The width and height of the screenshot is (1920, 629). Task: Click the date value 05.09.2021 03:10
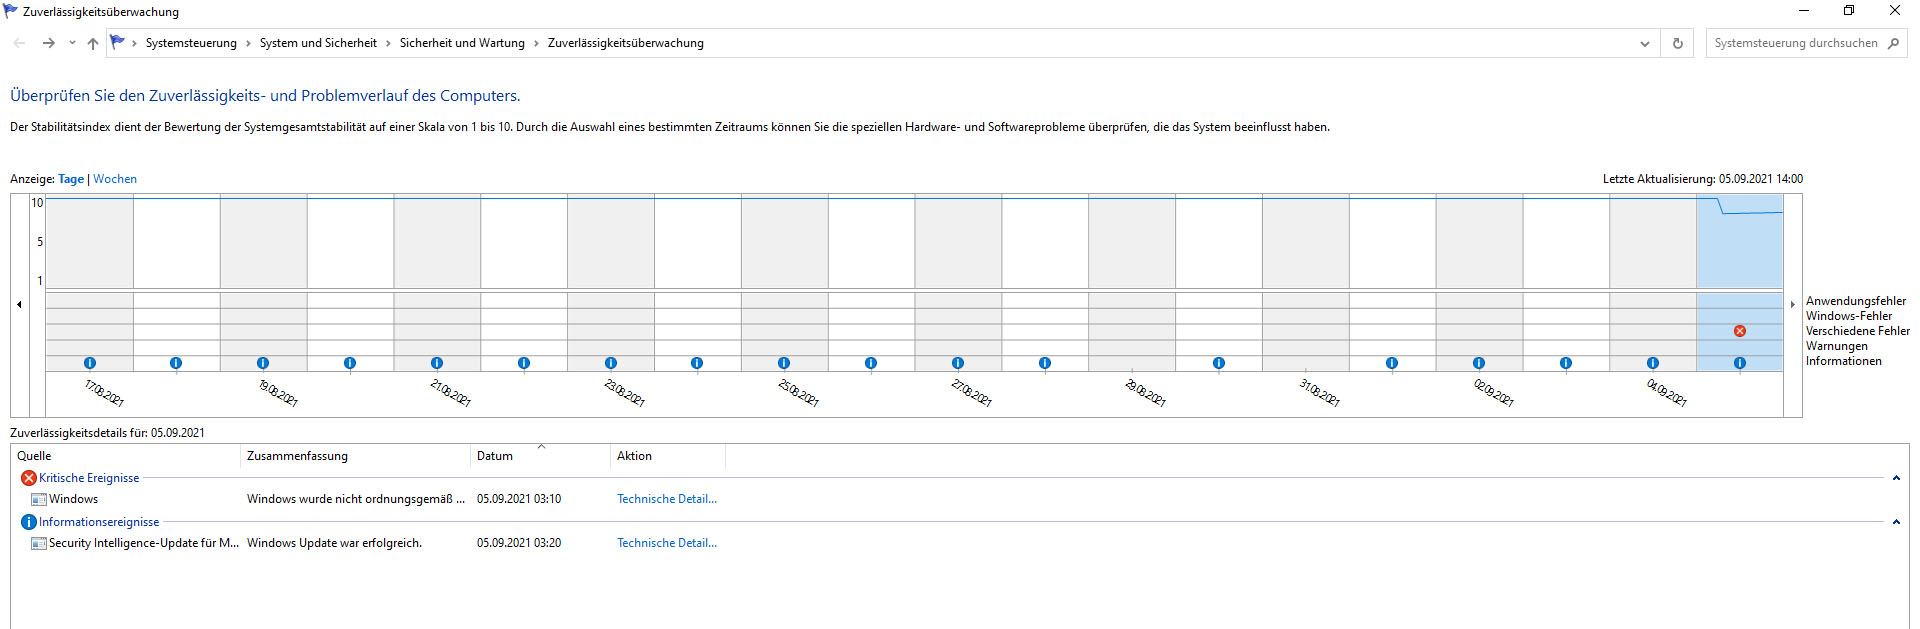(x=519, y=499)
